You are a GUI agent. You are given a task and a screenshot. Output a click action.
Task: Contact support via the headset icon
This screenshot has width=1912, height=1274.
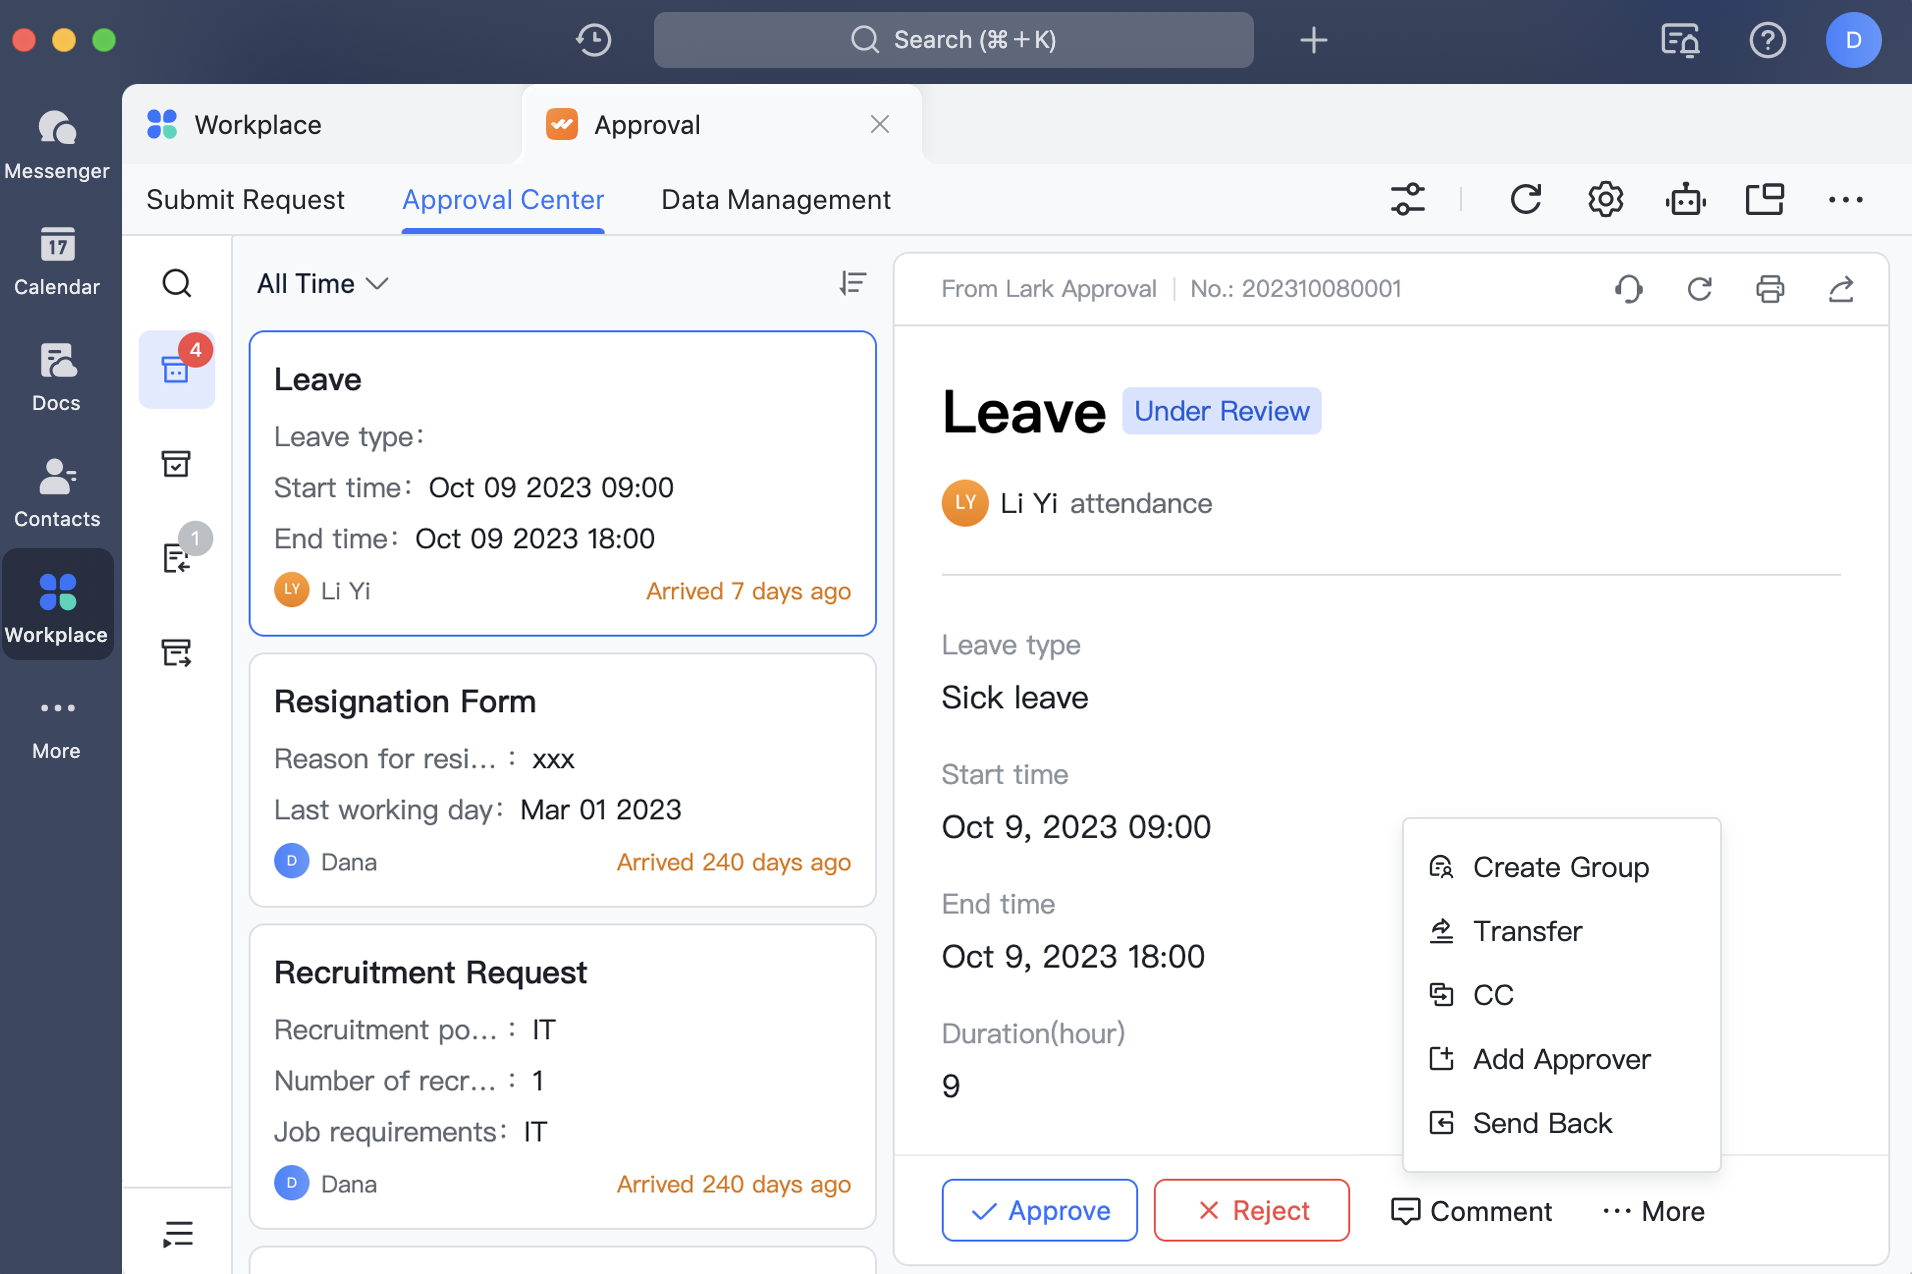[x=1628, y=289]
